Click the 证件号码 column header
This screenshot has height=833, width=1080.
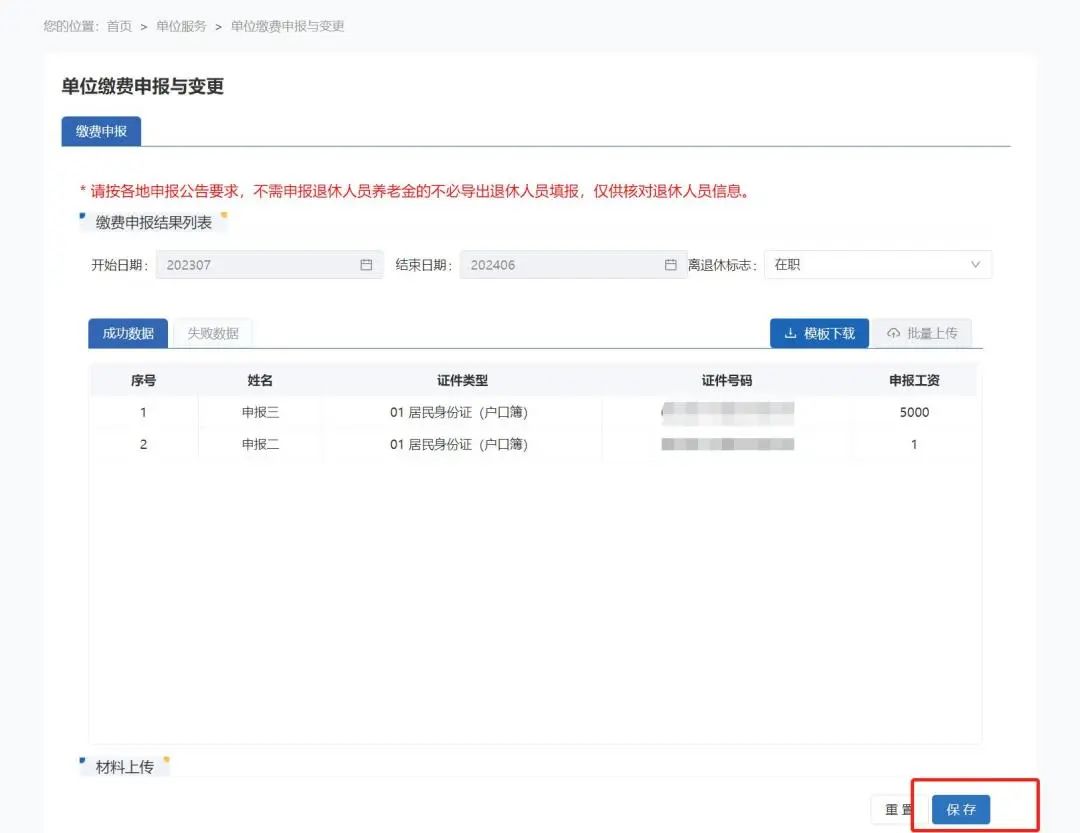(726, 381)
